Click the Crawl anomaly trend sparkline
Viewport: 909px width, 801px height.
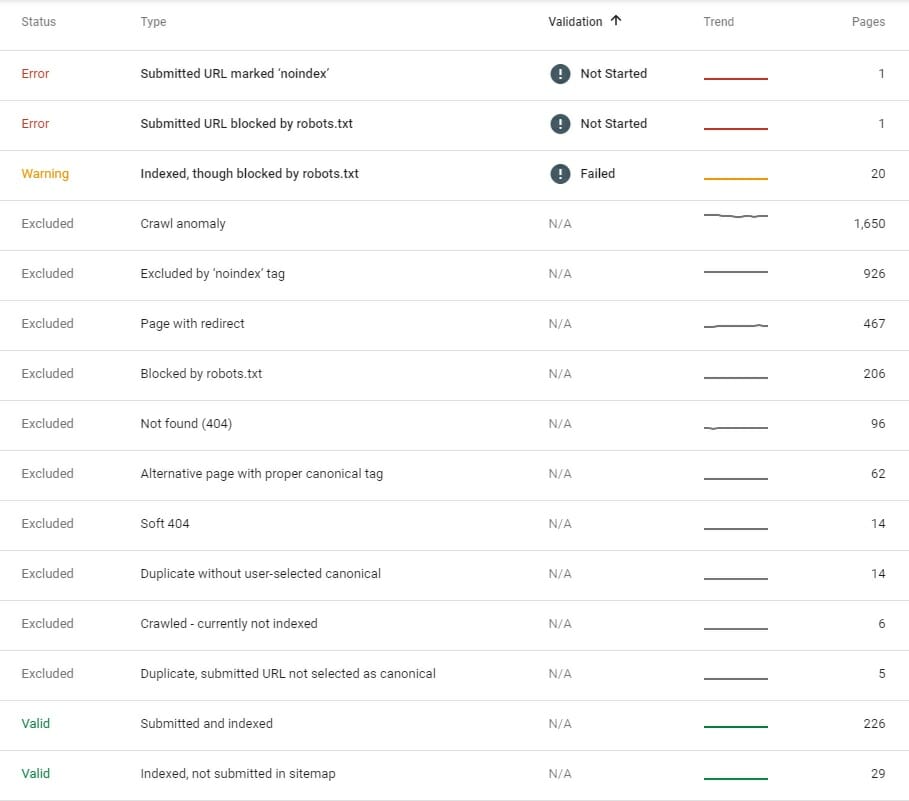click(735, 215)
